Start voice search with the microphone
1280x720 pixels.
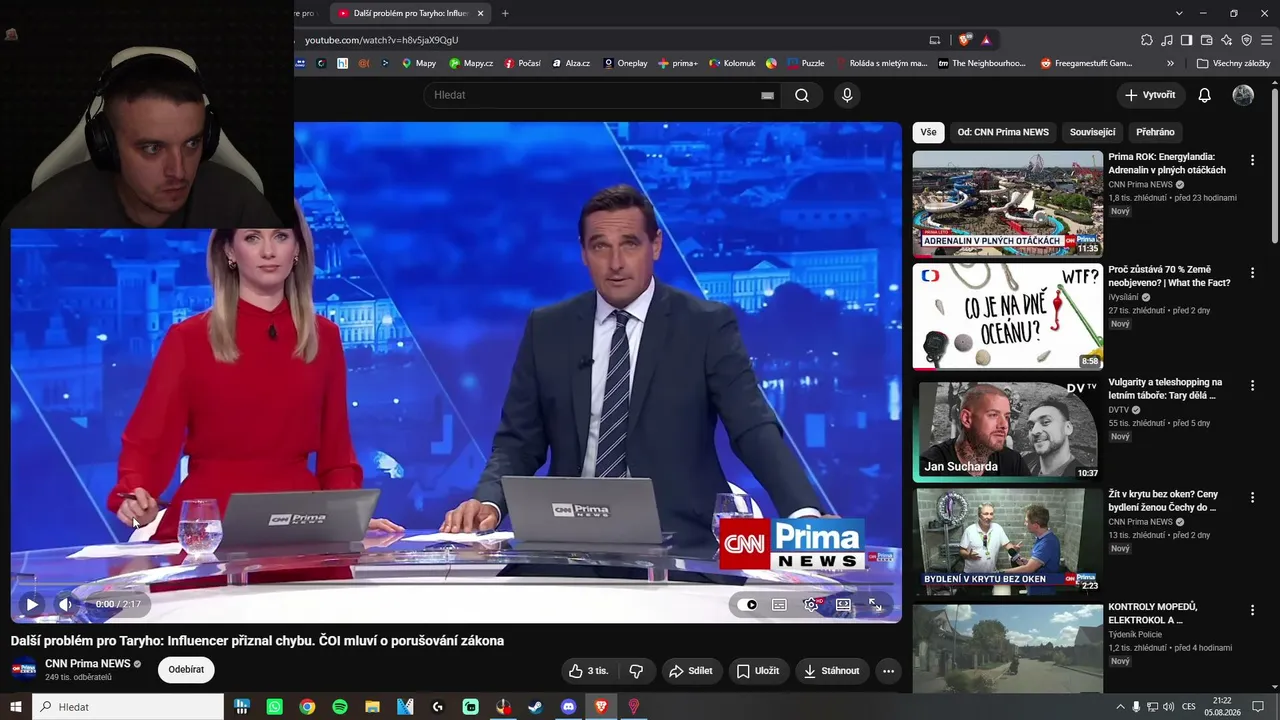(x=847, y=95)
